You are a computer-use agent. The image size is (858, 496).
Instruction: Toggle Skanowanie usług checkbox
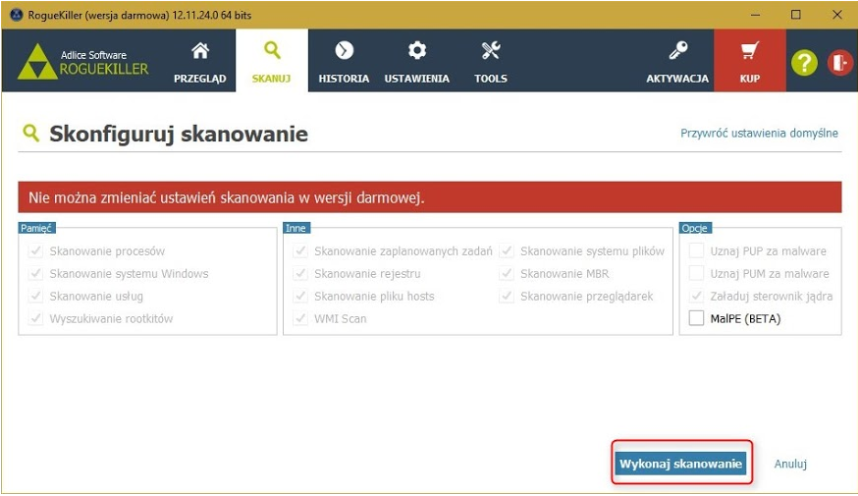point(36,296)
